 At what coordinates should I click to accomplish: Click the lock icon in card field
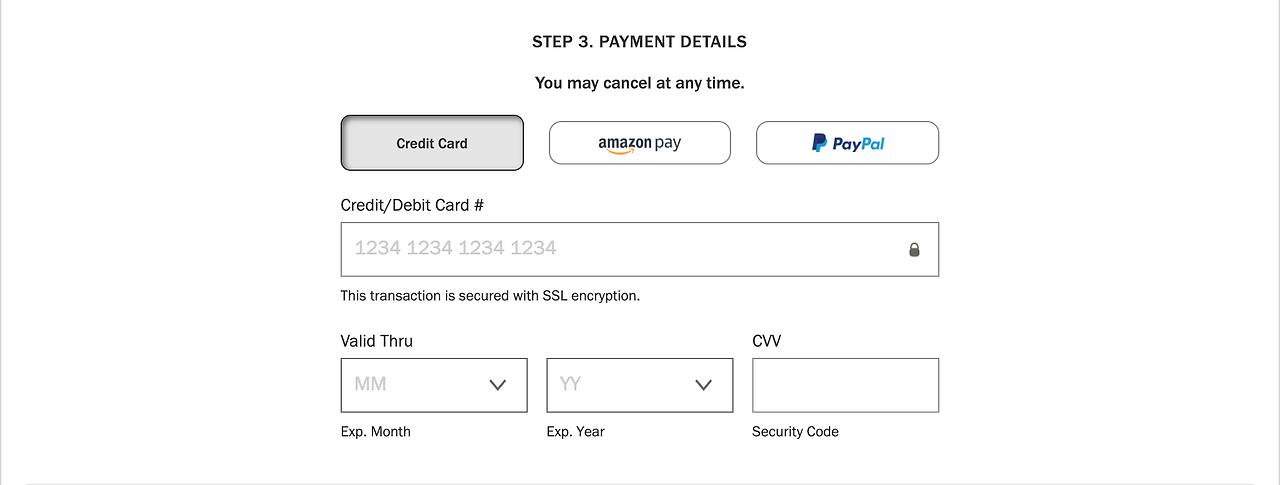[x=914, y=250]
